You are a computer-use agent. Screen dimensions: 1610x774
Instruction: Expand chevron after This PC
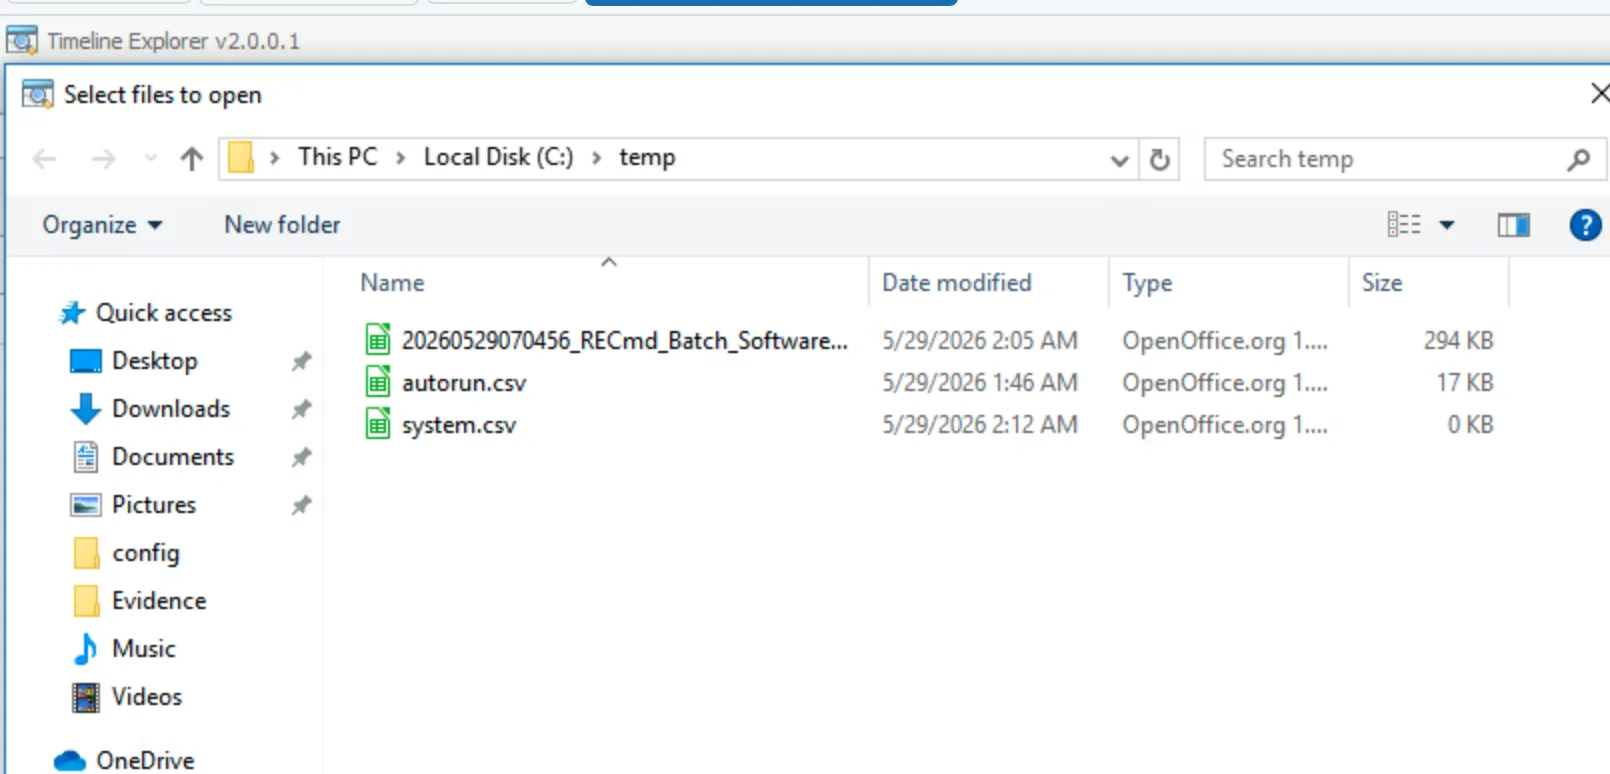[x=400, y=158]
